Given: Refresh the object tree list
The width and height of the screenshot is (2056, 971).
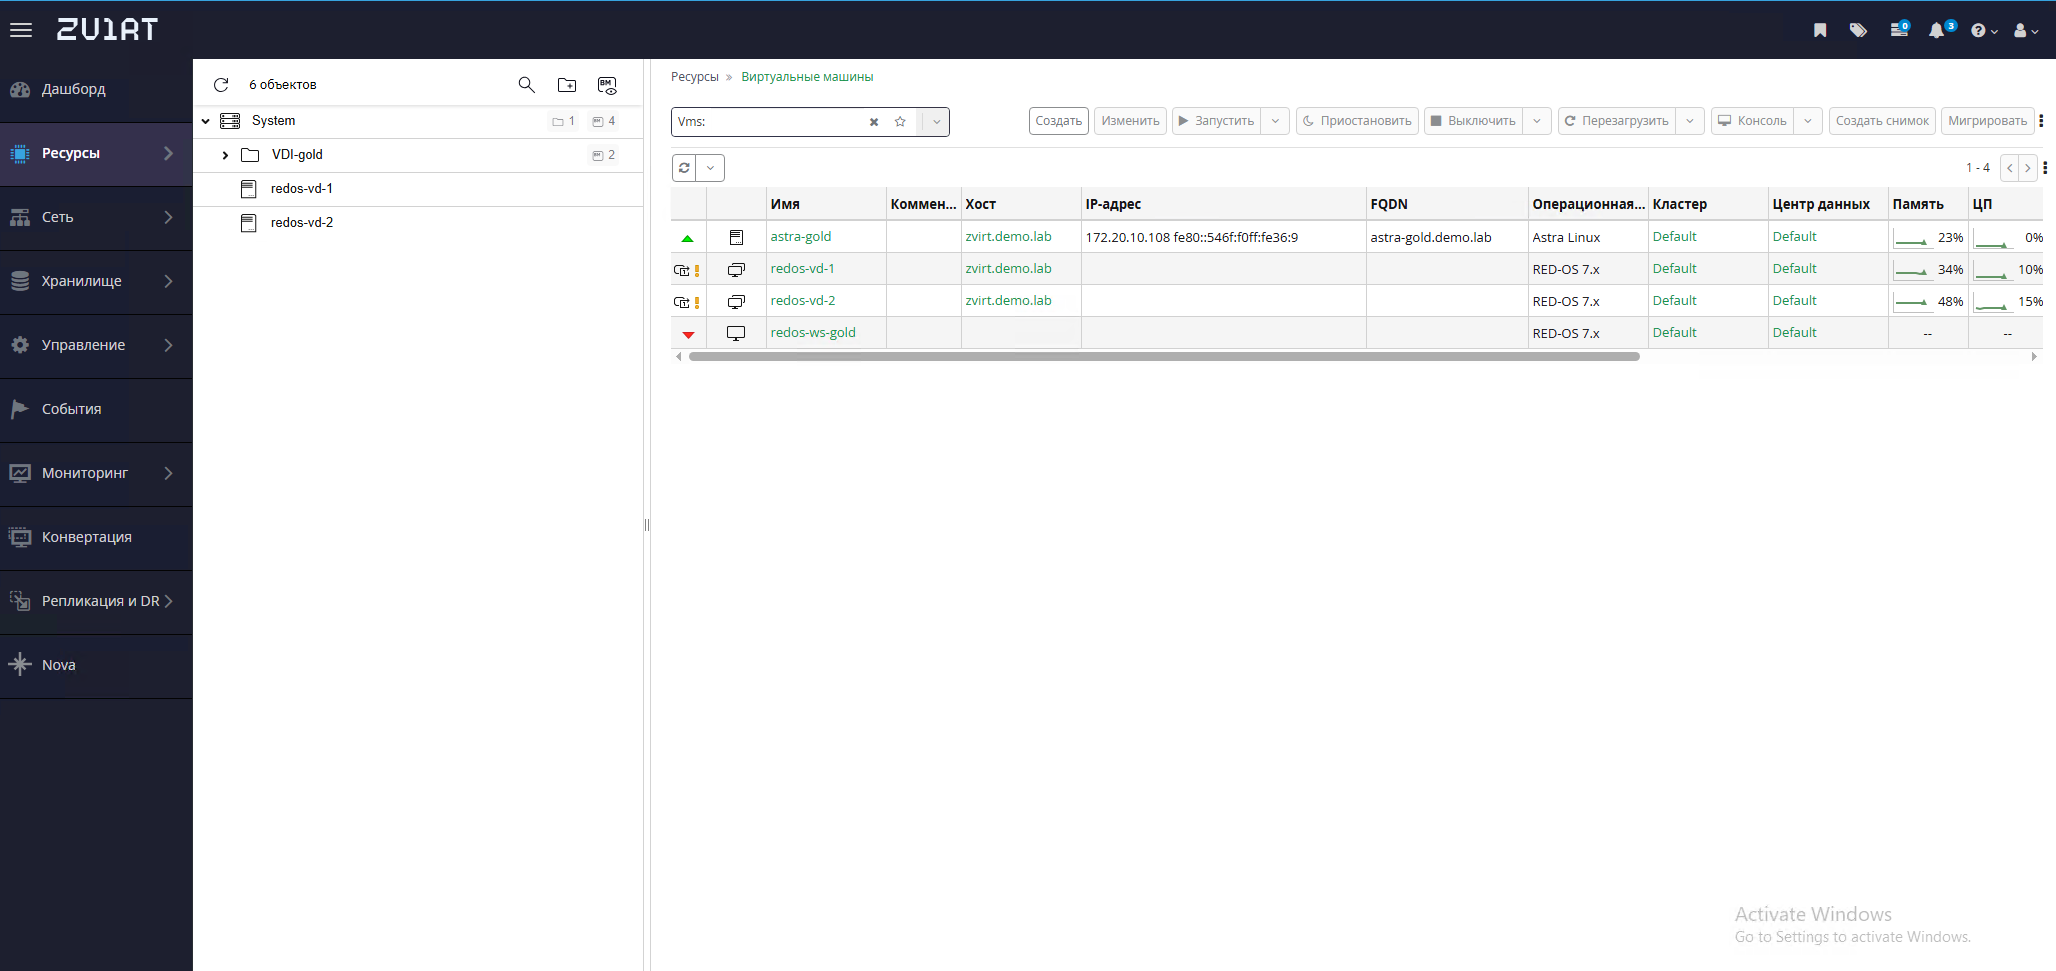Looking at the screenshot, I should [221, 85].
